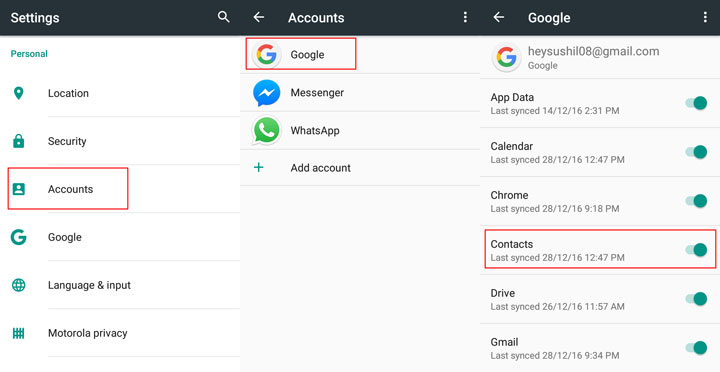The height and width of the screenshot is (372, 720).
Task: Turn off Drive sync
Action: (x=696, y=299)
